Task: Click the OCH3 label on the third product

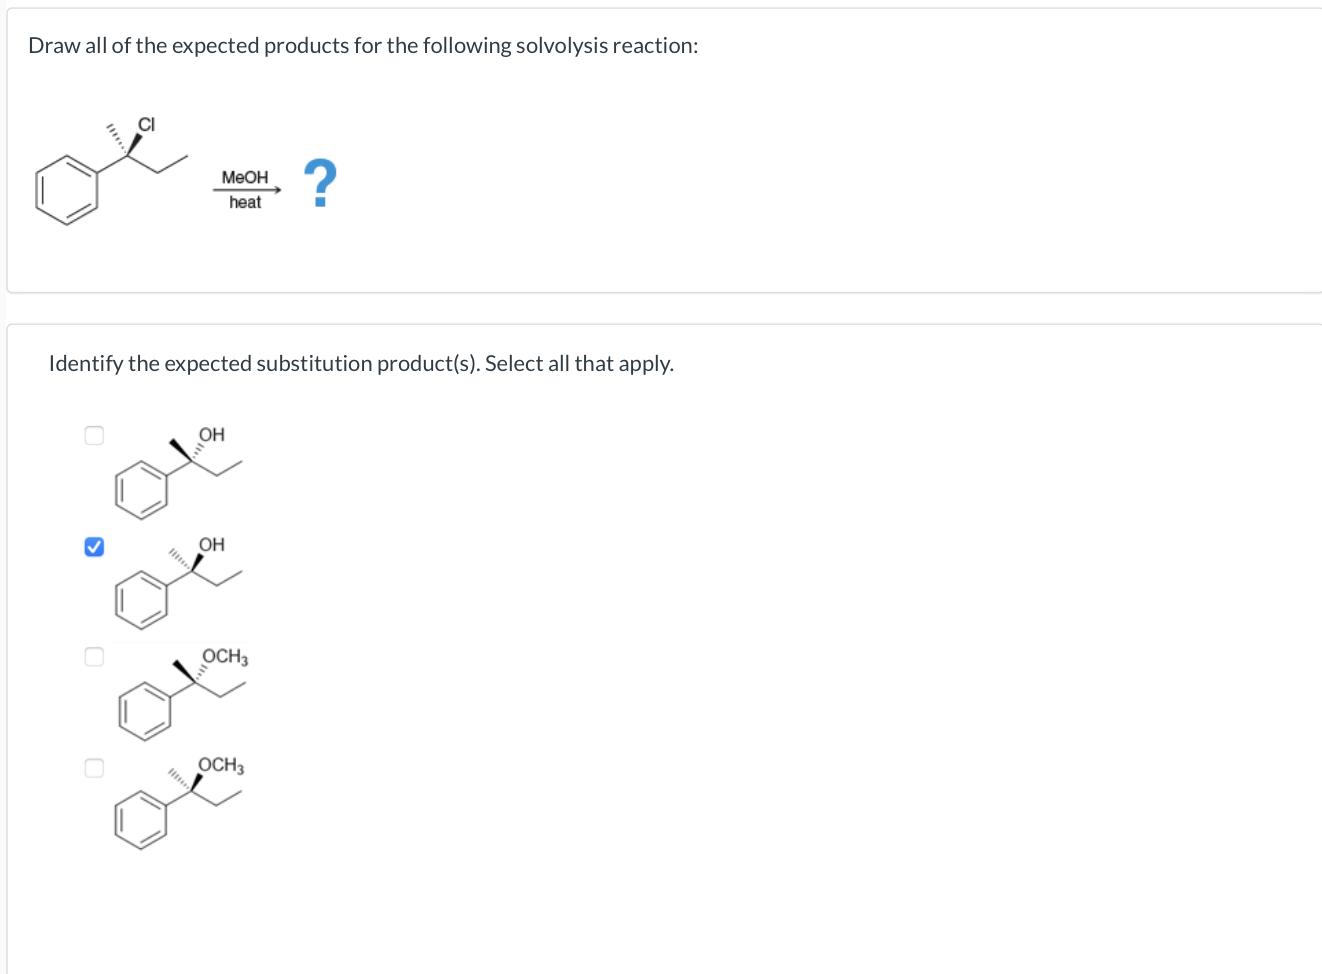Action: tap(224, 656)
